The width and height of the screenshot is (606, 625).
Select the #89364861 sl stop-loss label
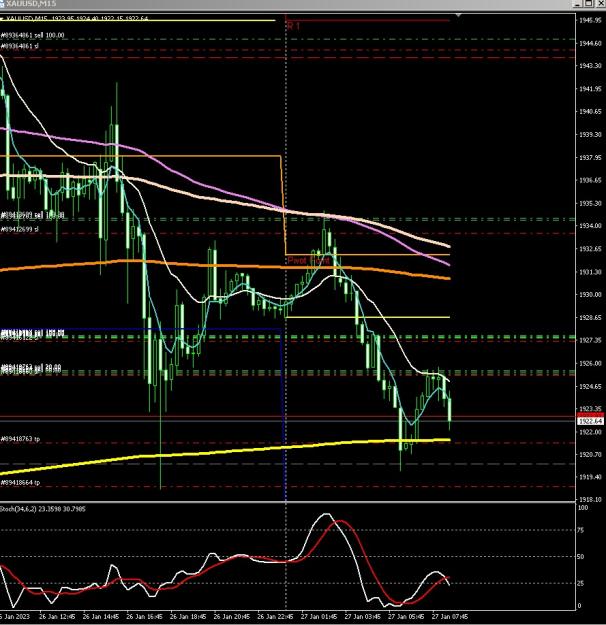[20, 46]
